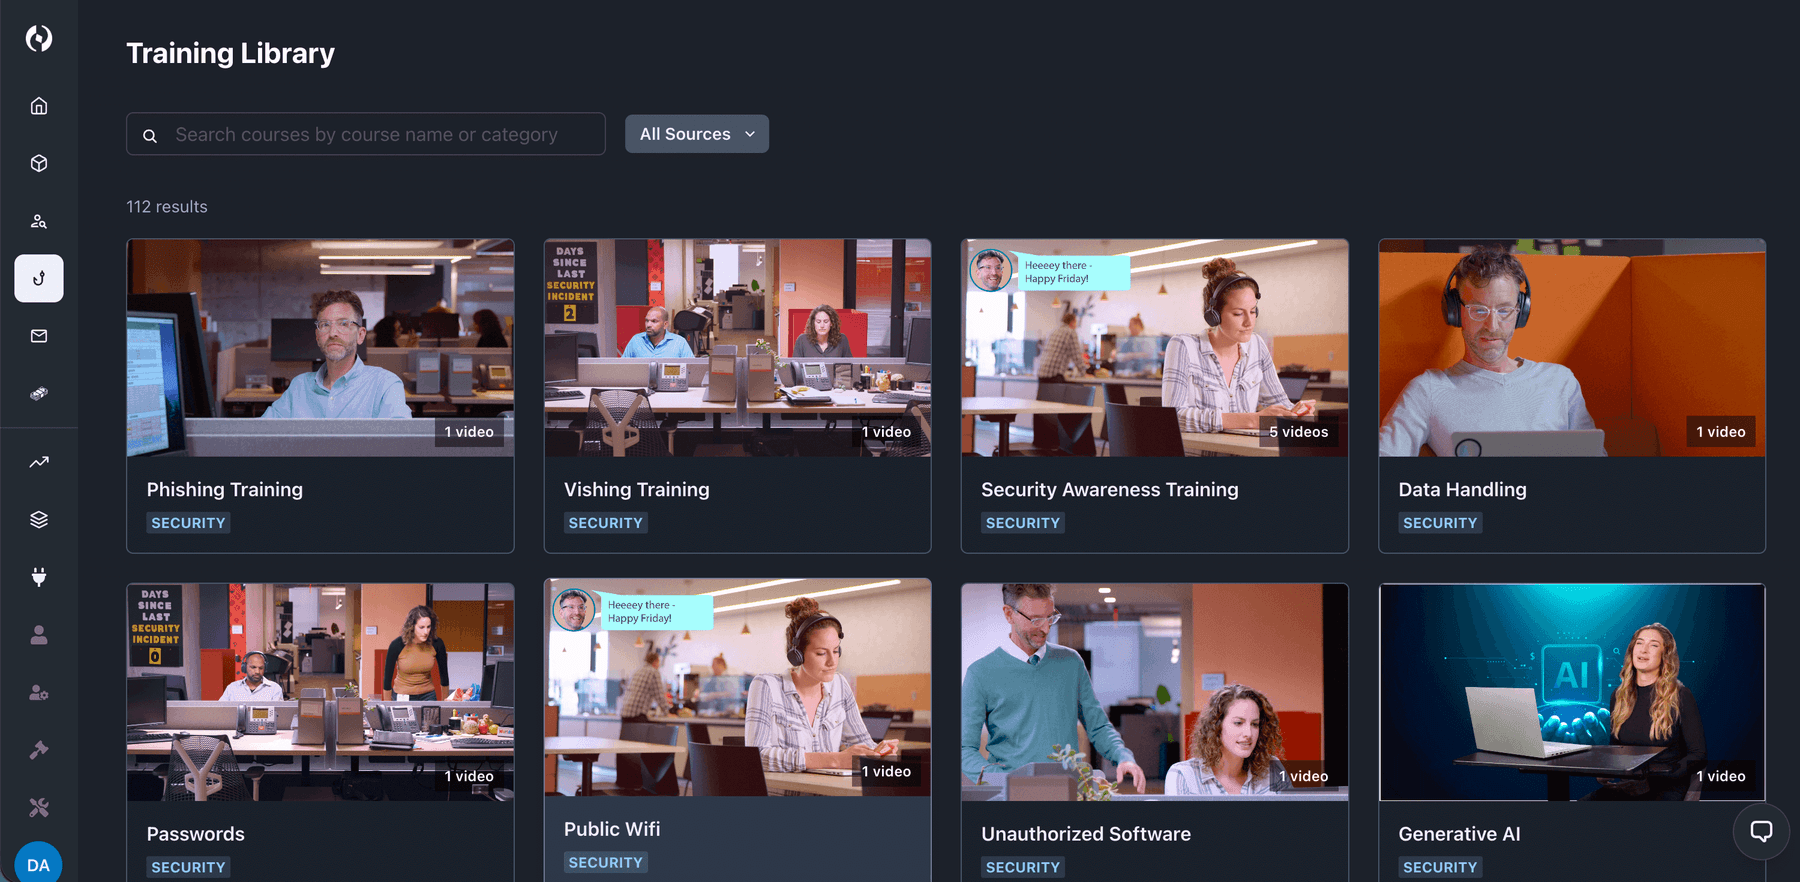Click the cube icon in sidebar
1800x882 pixels.
tap(39, 163)
